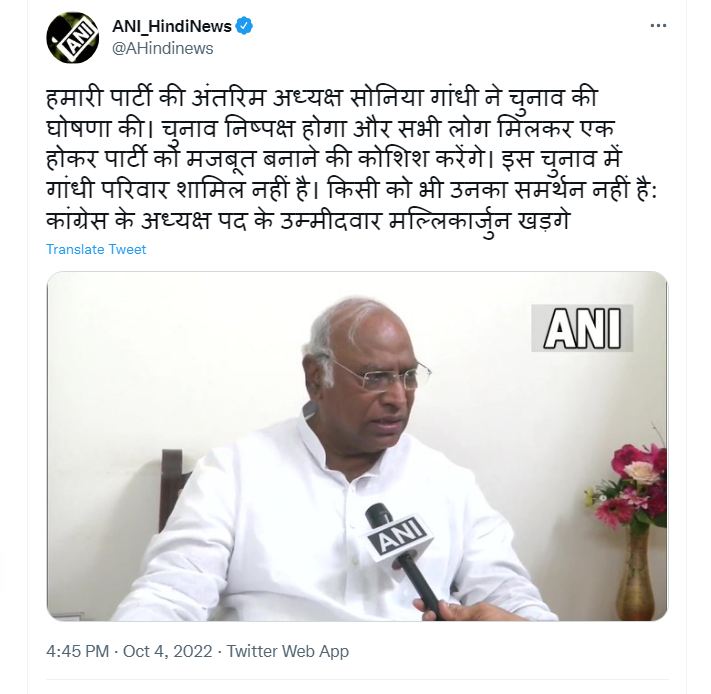Click the Translate Tweet link
711x694 pixels.
pyautogui.click(x=96, y=249)
